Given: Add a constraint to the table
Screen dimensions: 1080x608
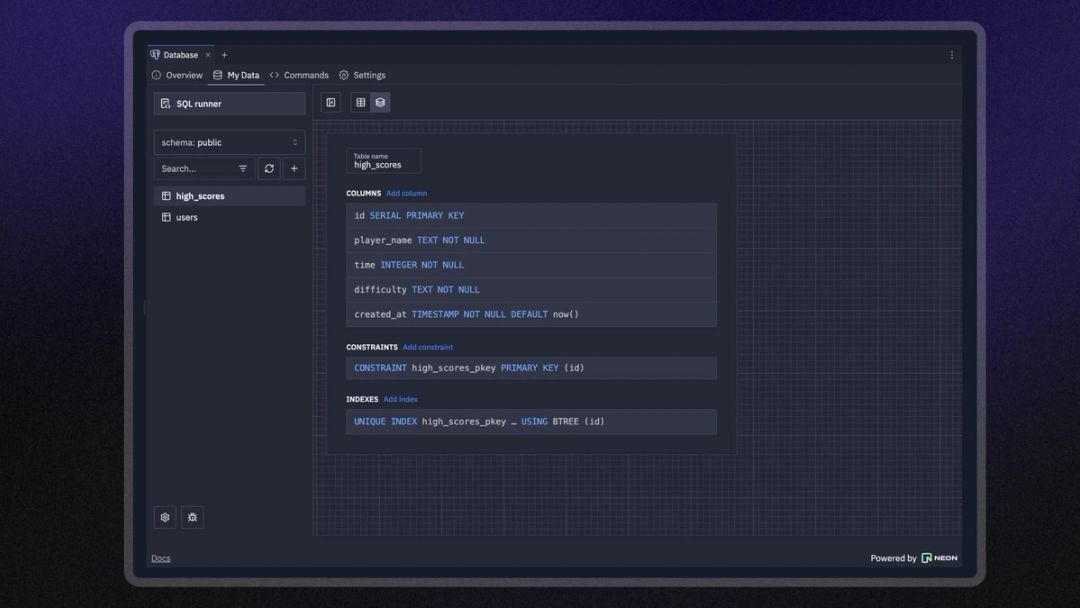Looking at the screenshot, I should coord(428,347).
